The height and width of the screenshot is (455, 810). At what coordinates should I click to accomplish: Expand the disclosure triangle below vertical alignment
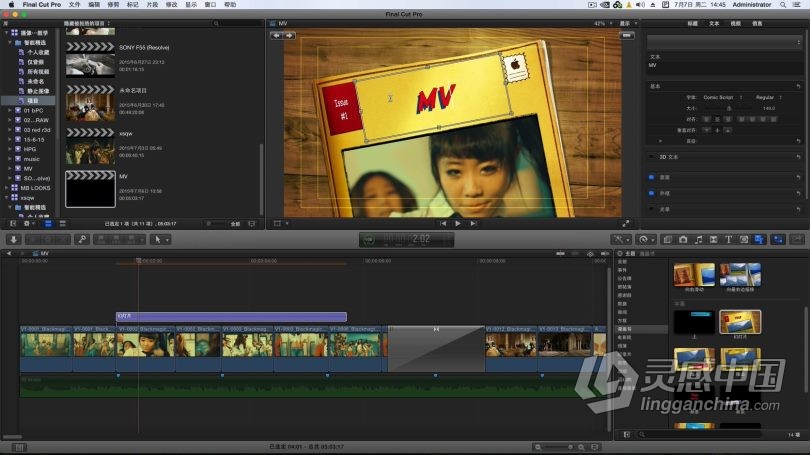click(x=660, y=140)
